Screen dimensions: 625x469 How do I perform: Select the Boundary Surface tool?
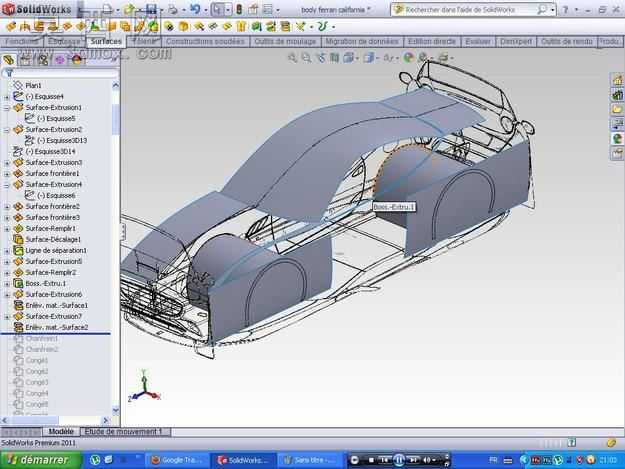67,27
